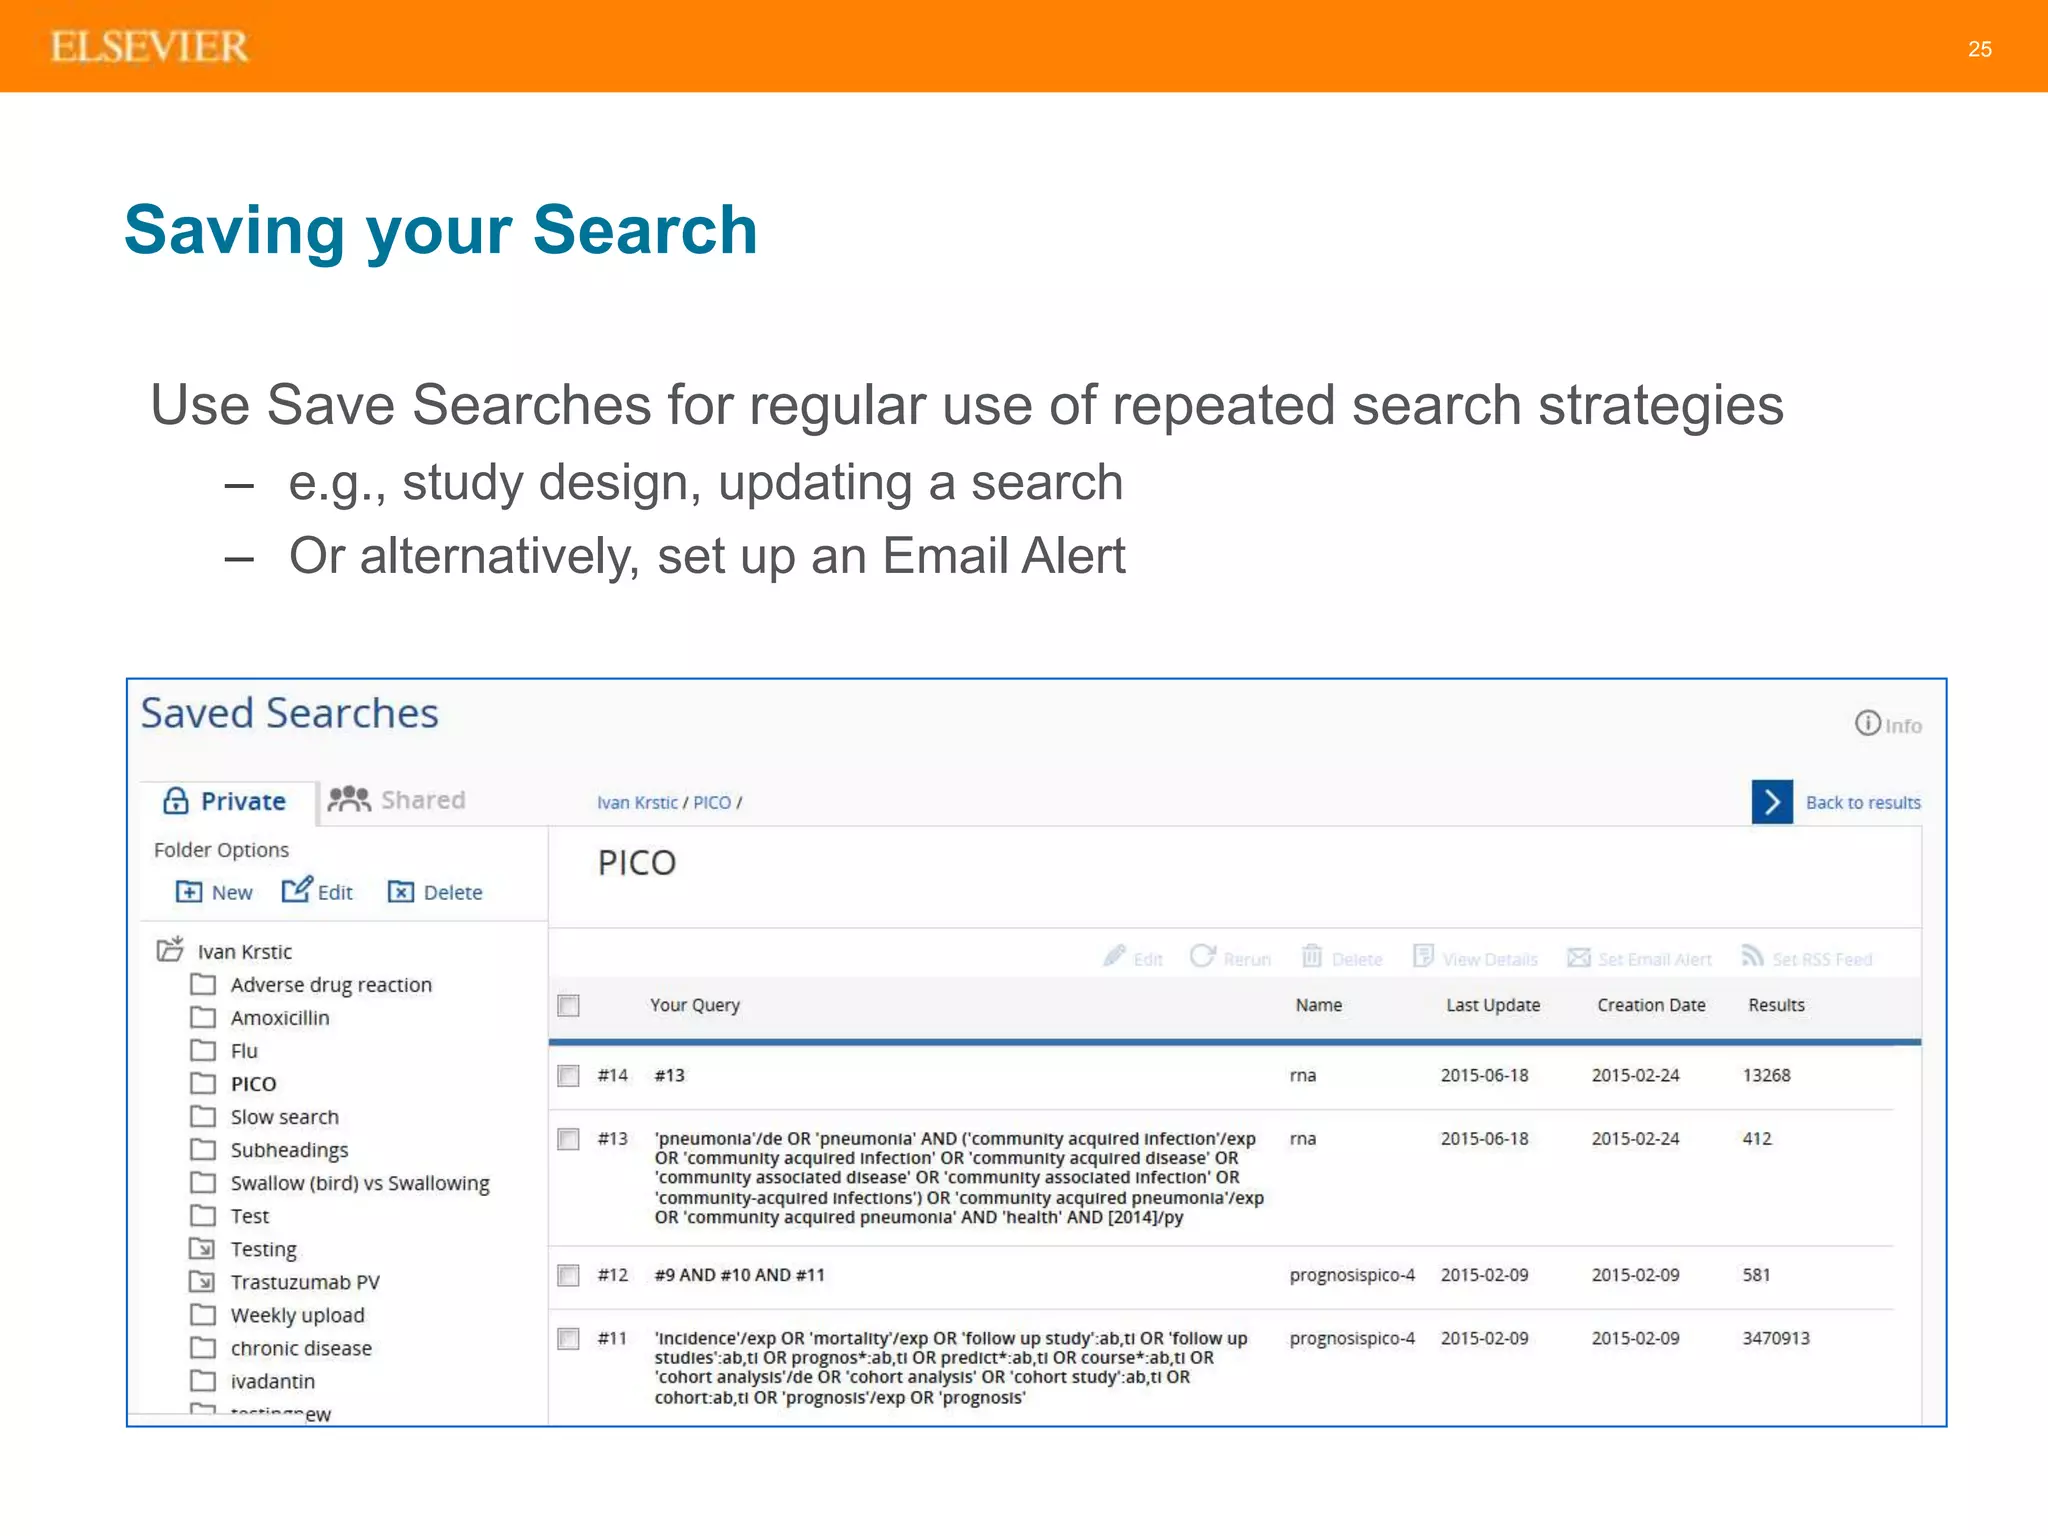The height and width of the screenshot is (1536, 2048).
Task: Click the Set RSS Feed icon
Action: (1752, 956)
